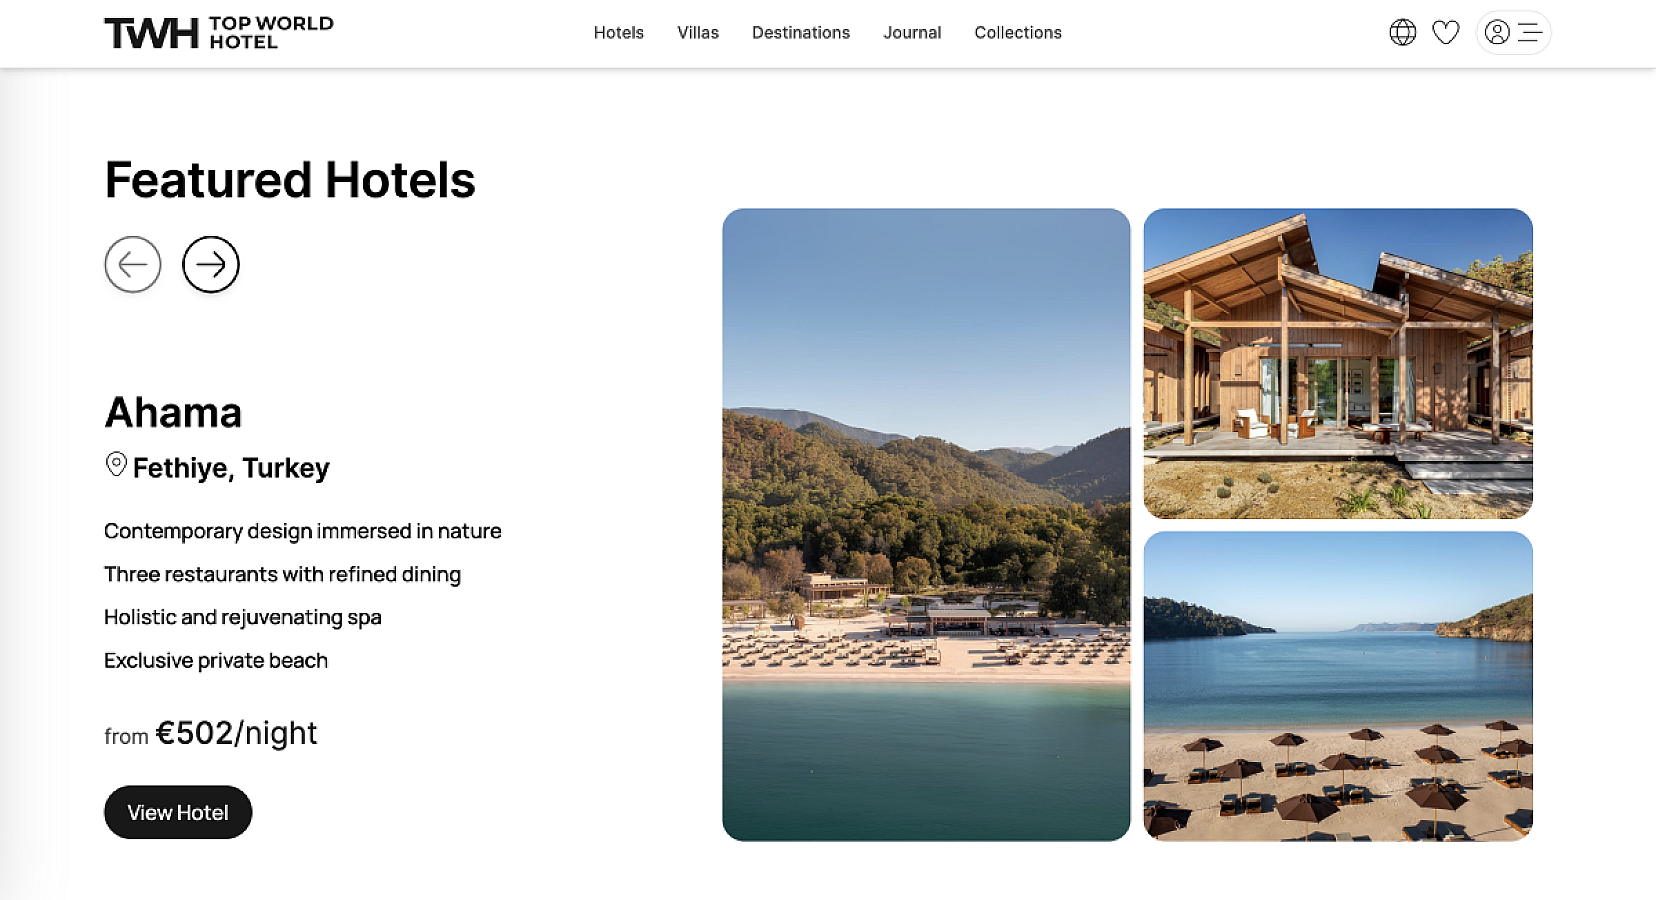The image size is (1656, 900).
Task: Click the View Hotel button
Action: (178, 812)
